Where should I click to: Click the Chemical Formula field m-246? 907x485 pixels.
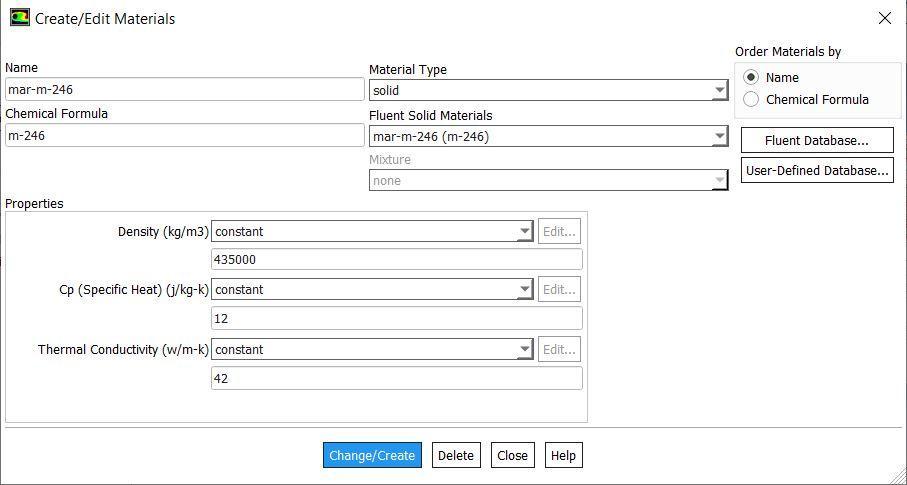click(x=185, y=135)
